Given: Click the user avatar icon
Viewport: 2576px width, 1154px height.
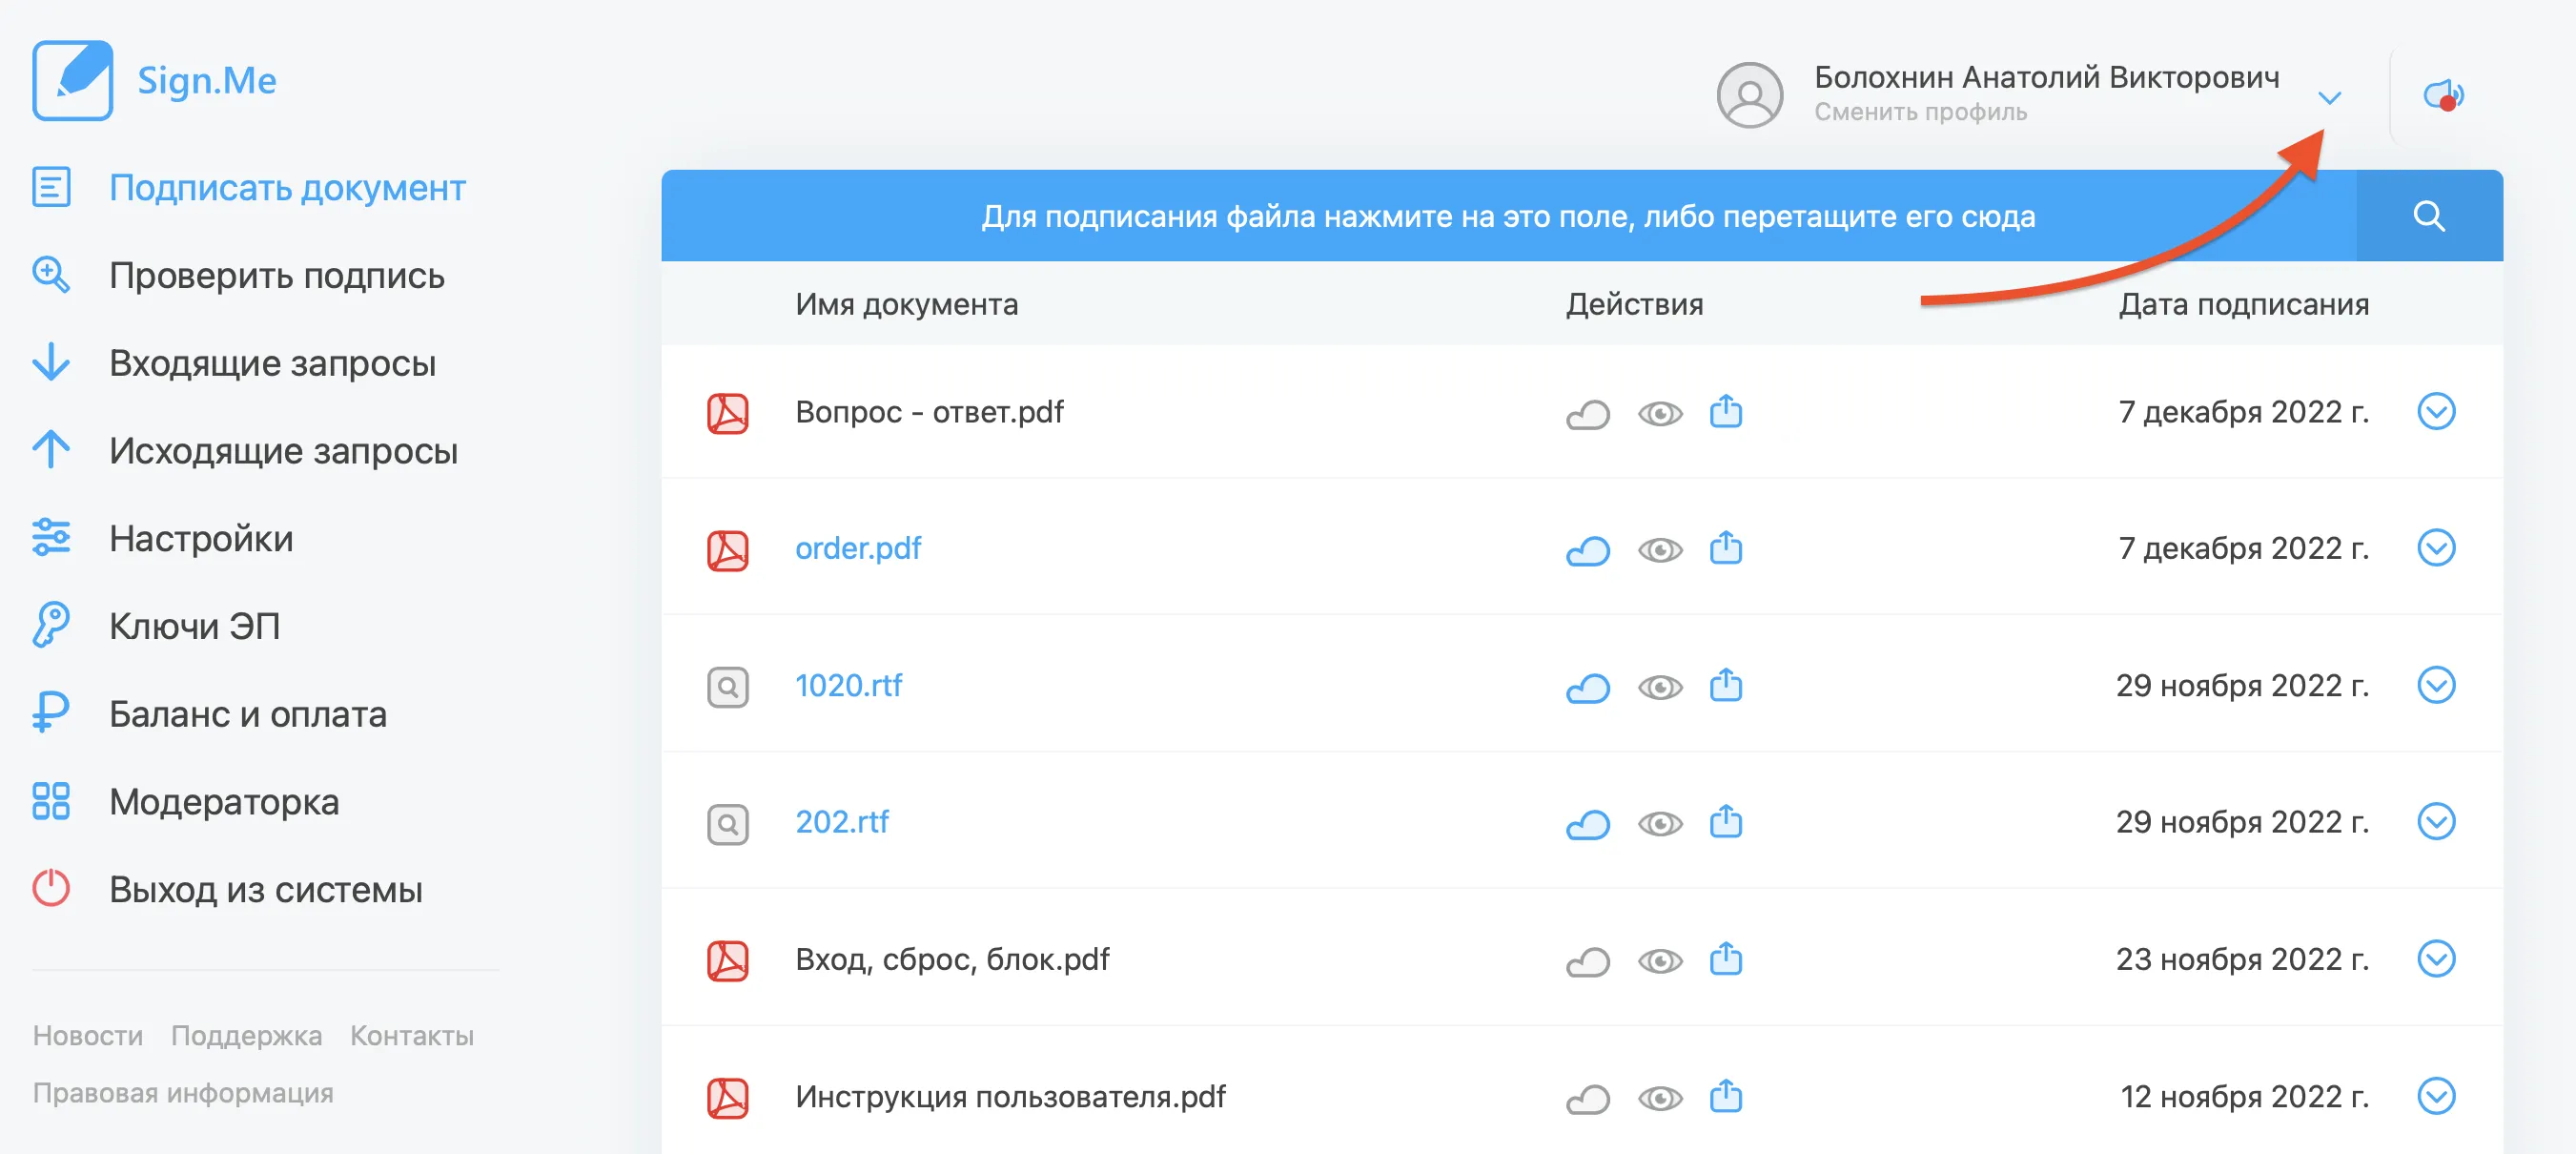Looking at the screenshot, I should [1749, 95].
